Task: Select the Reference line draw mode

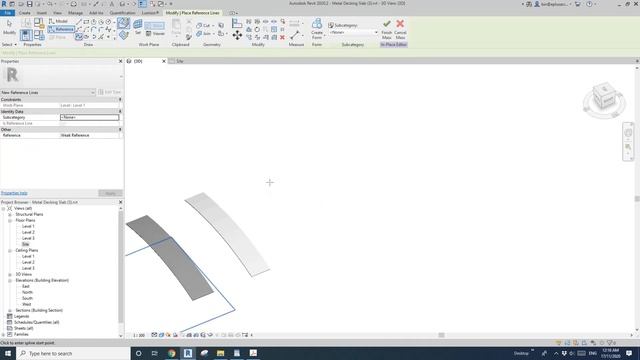Action: click(61, 29)
